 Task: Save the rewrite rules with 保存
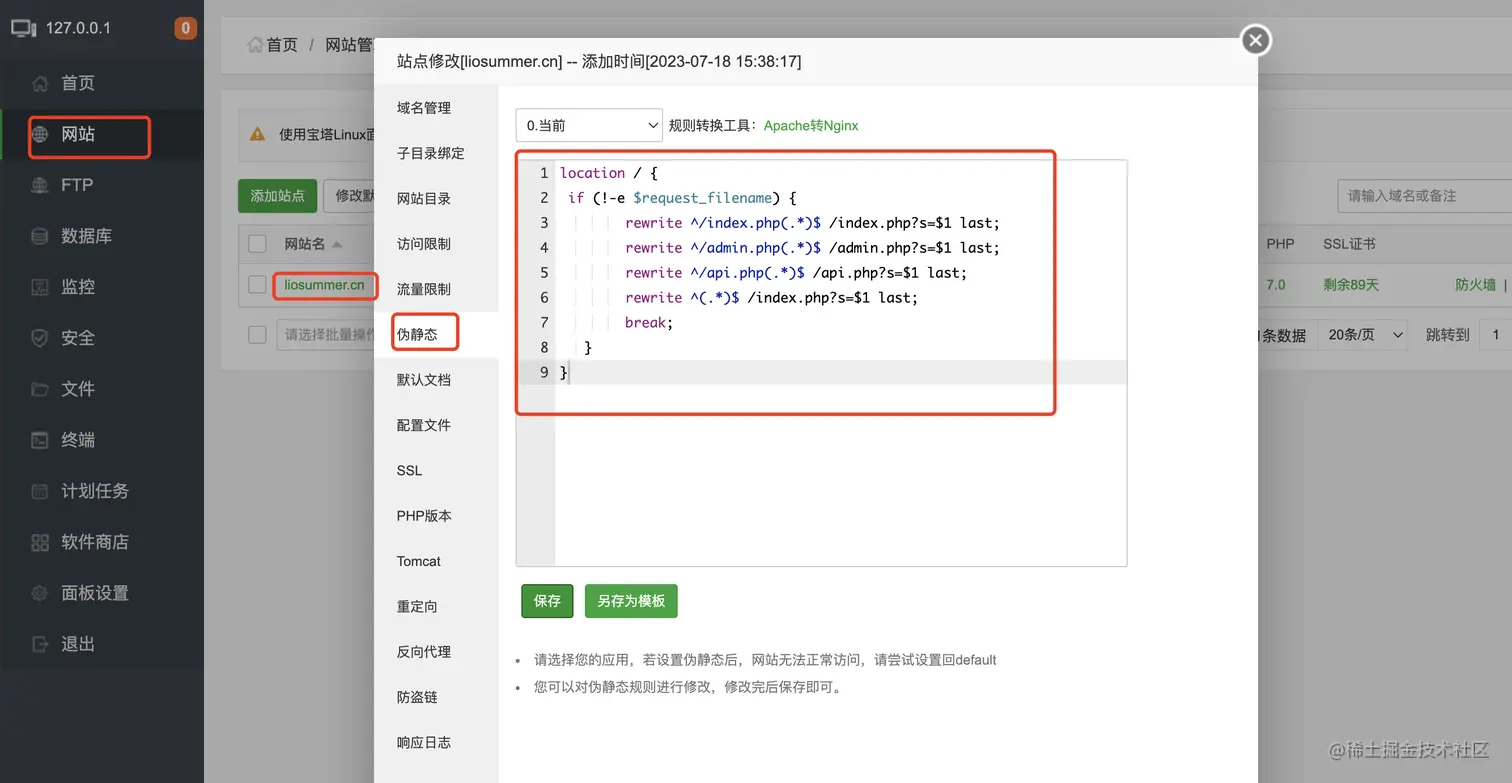pyautogui.click(x=547, y=601)
